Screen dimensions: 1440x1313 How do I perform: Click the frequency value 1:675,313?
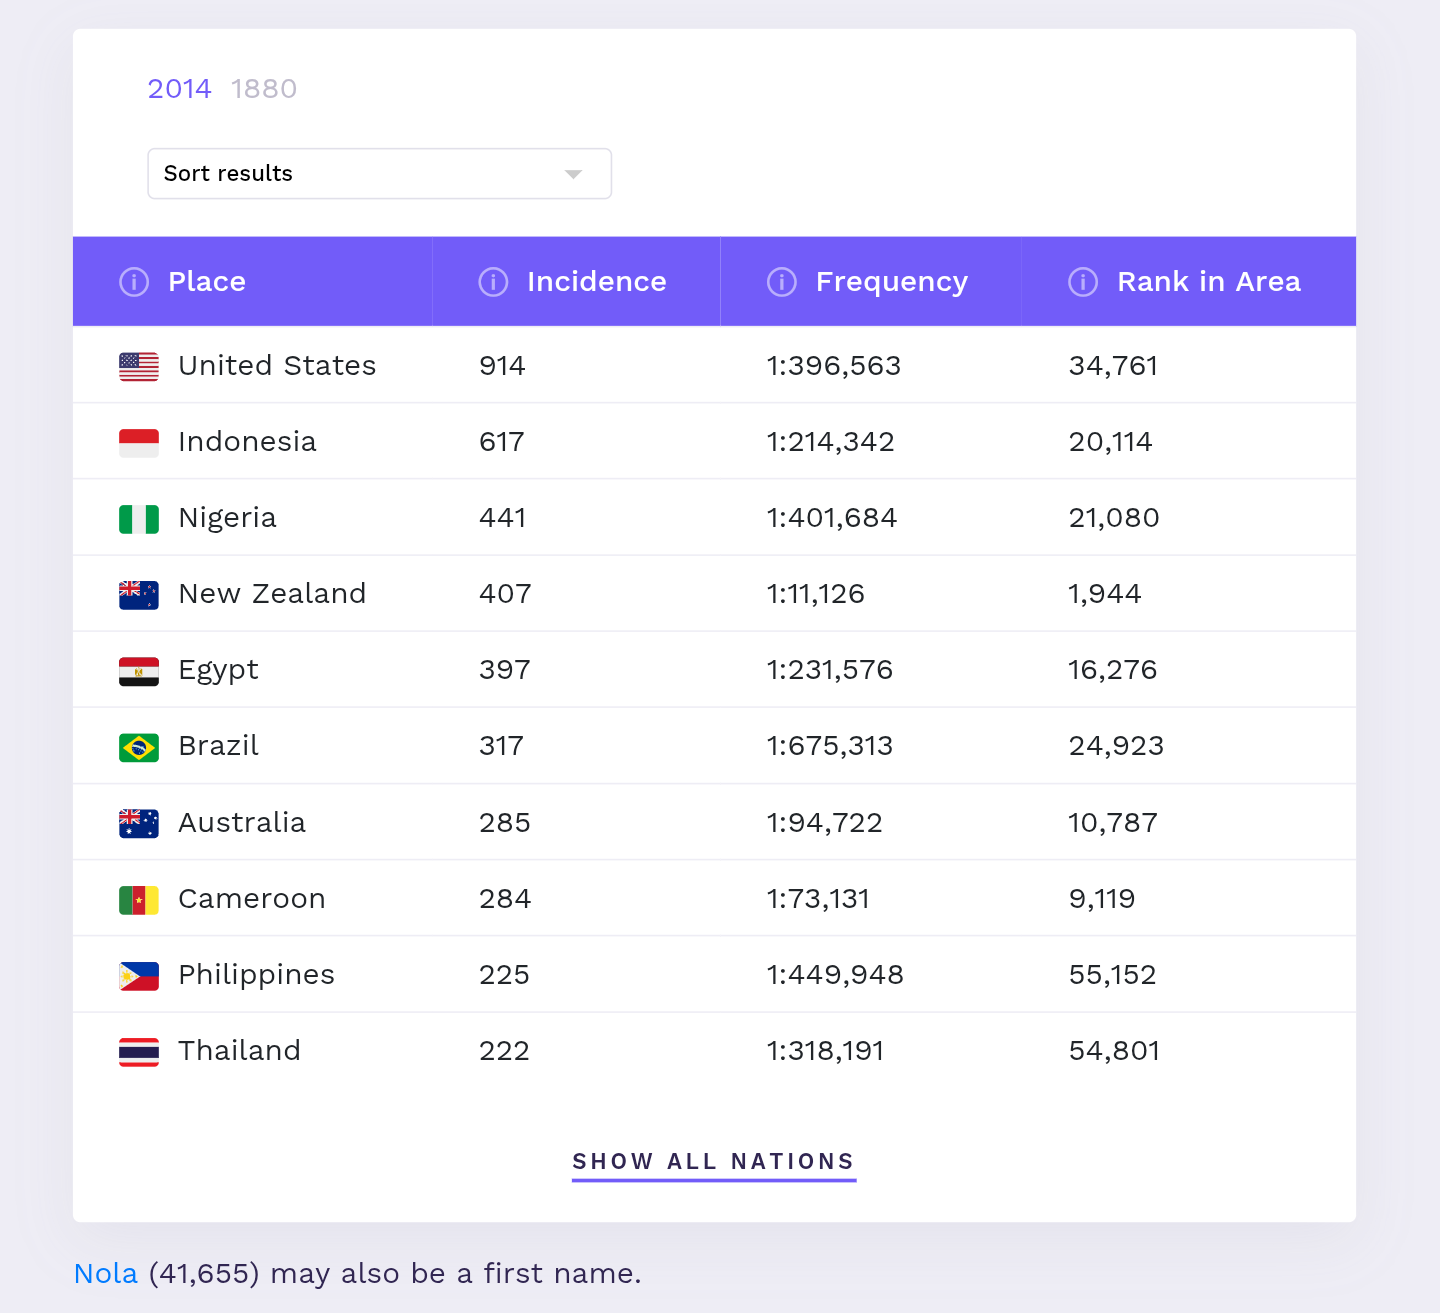coord(830,746)
